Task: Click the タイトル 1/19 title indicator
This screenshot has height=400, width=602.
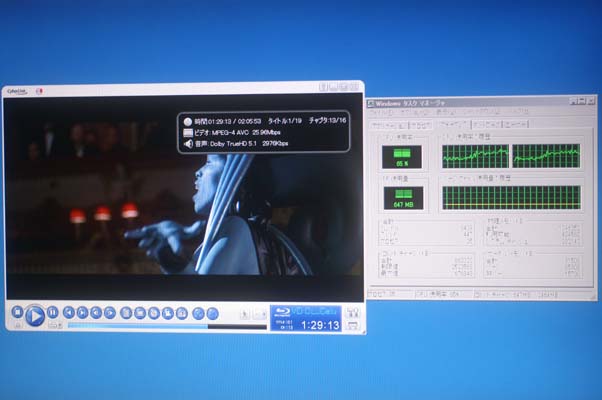Action: point(285,121)
